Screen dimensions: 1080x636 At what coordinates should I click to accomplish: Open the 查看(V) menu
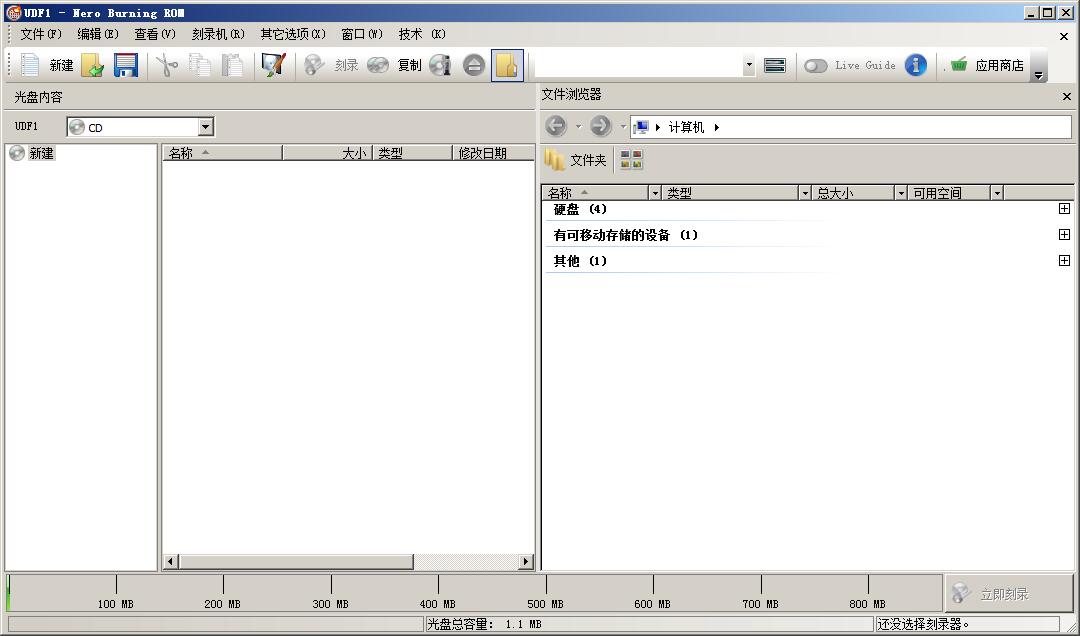[155, 34]
